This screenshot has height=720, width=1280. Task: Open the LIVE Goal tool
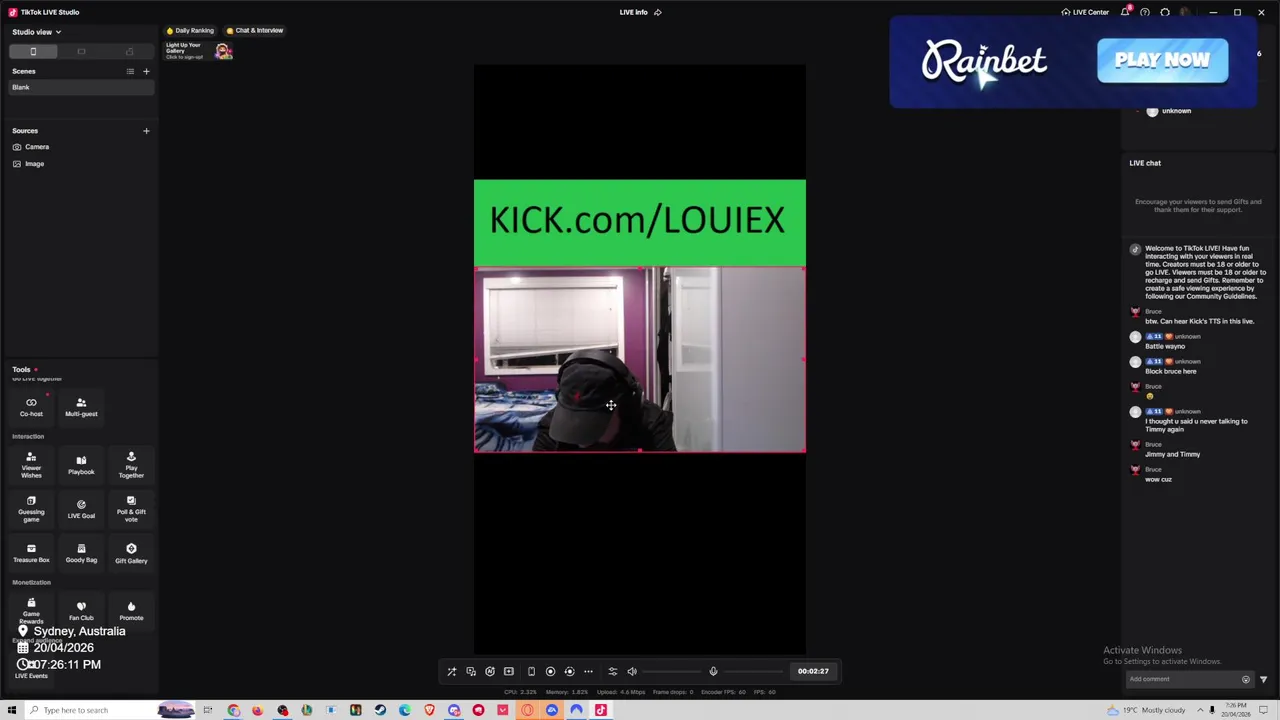pyautogui.click(x=81, y=509)
